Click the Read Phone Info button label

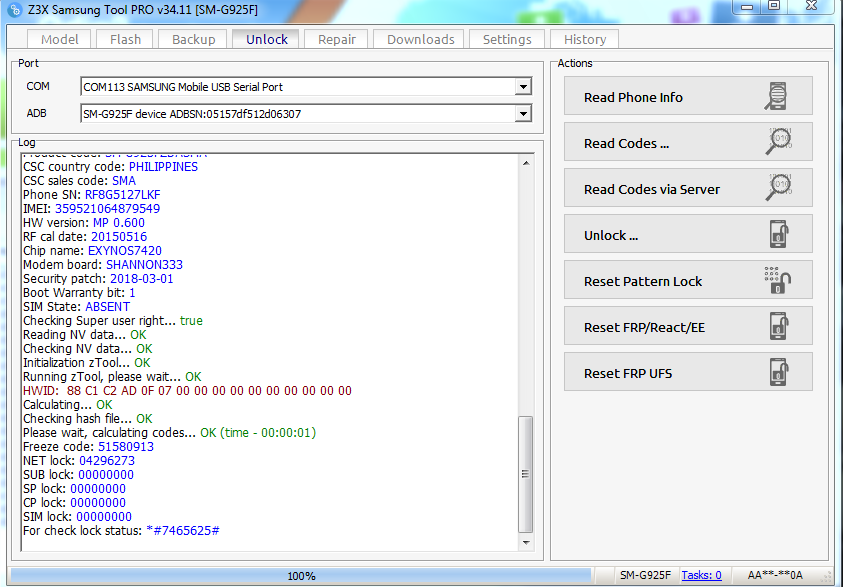click(633, 97)
